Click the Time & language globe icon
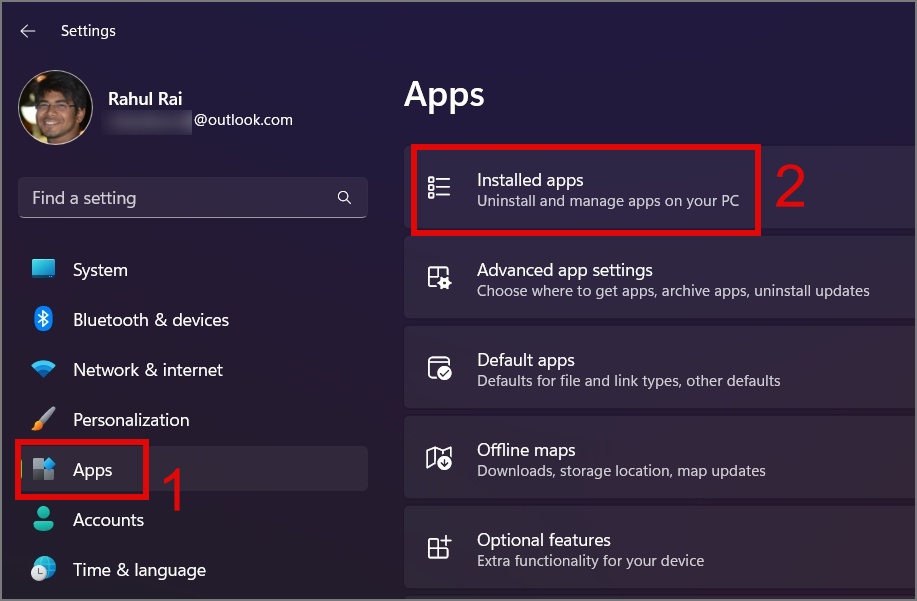917x601 pixels. point(43,569)
